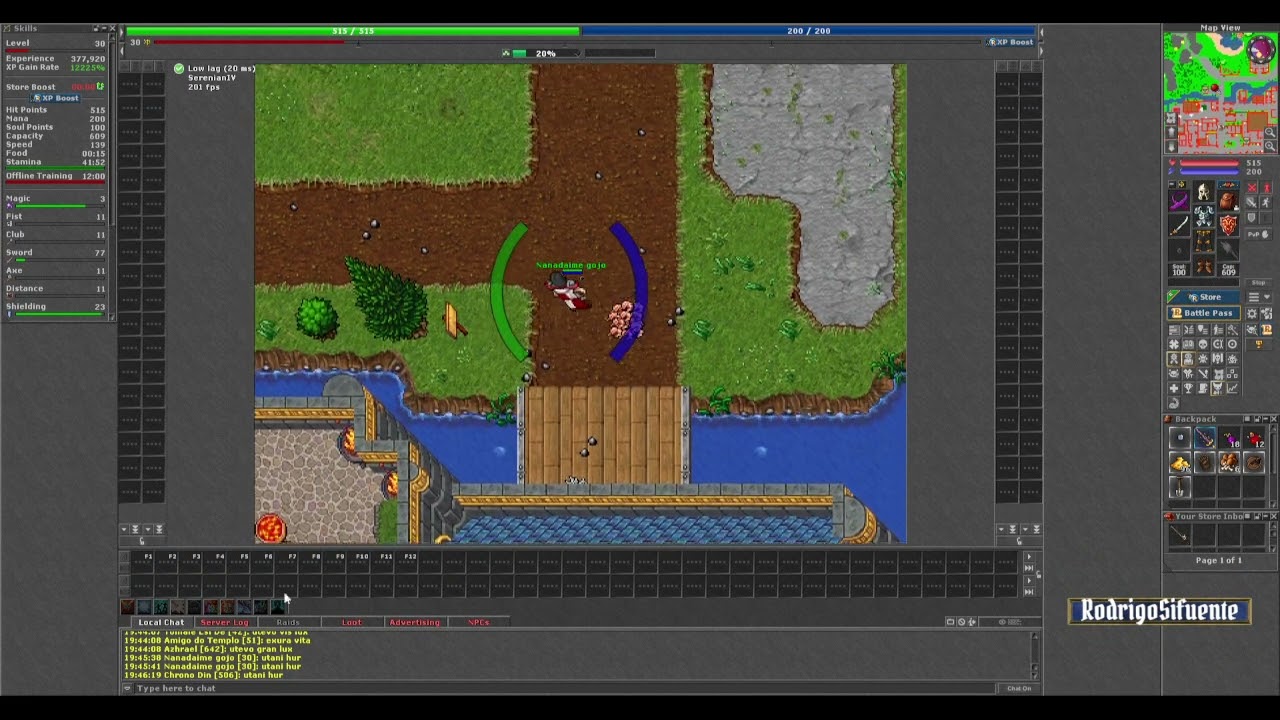Switch to the Local Chat tab
Image resolution: width=1280 pixels, height=720 pixels.
[161, 622]
